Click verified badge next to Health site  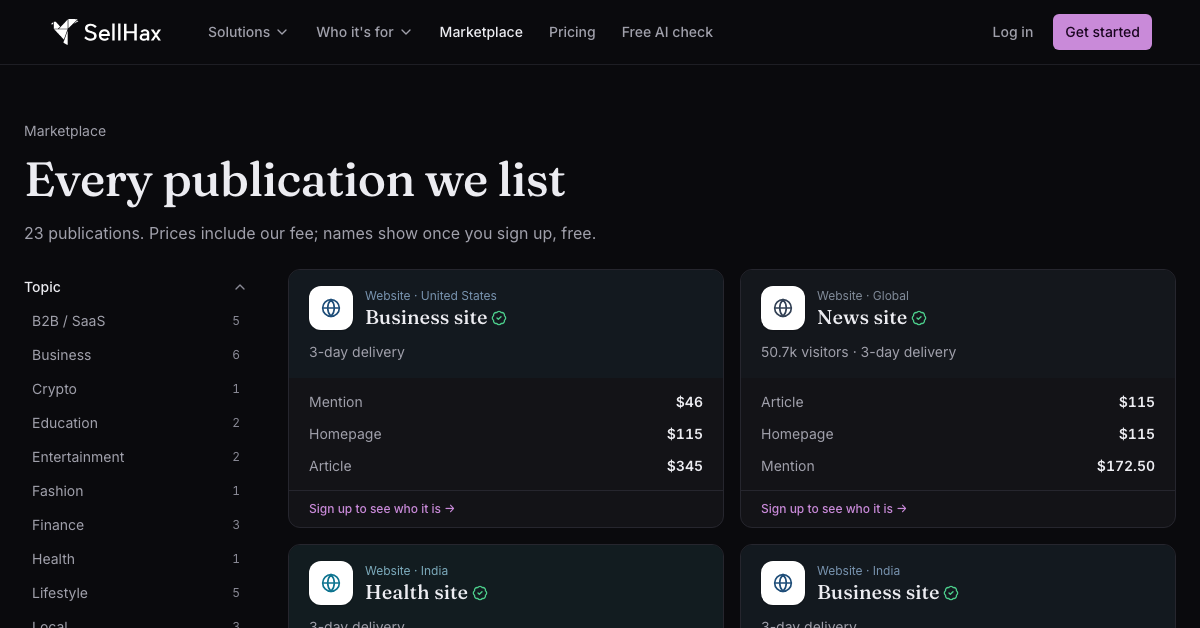point(480,593)
